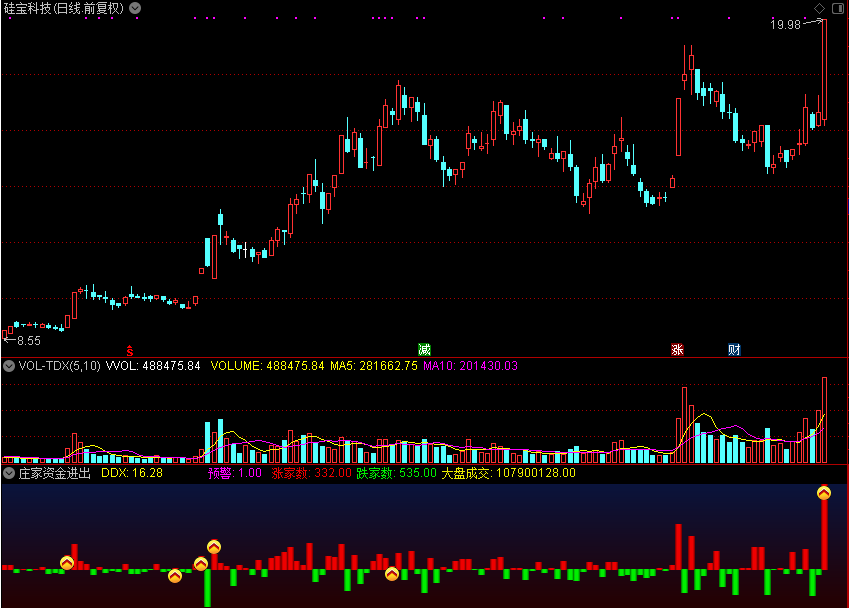Click the MA5: 281662.75 label

(374, 366)
